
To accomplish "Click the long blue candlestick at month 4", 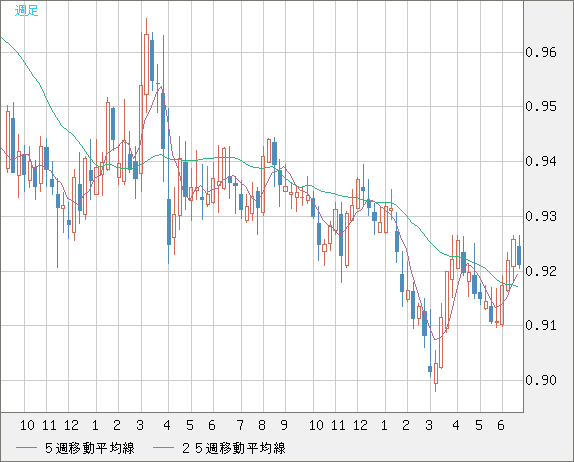I will pyautogui.click(x=169, y=222).
